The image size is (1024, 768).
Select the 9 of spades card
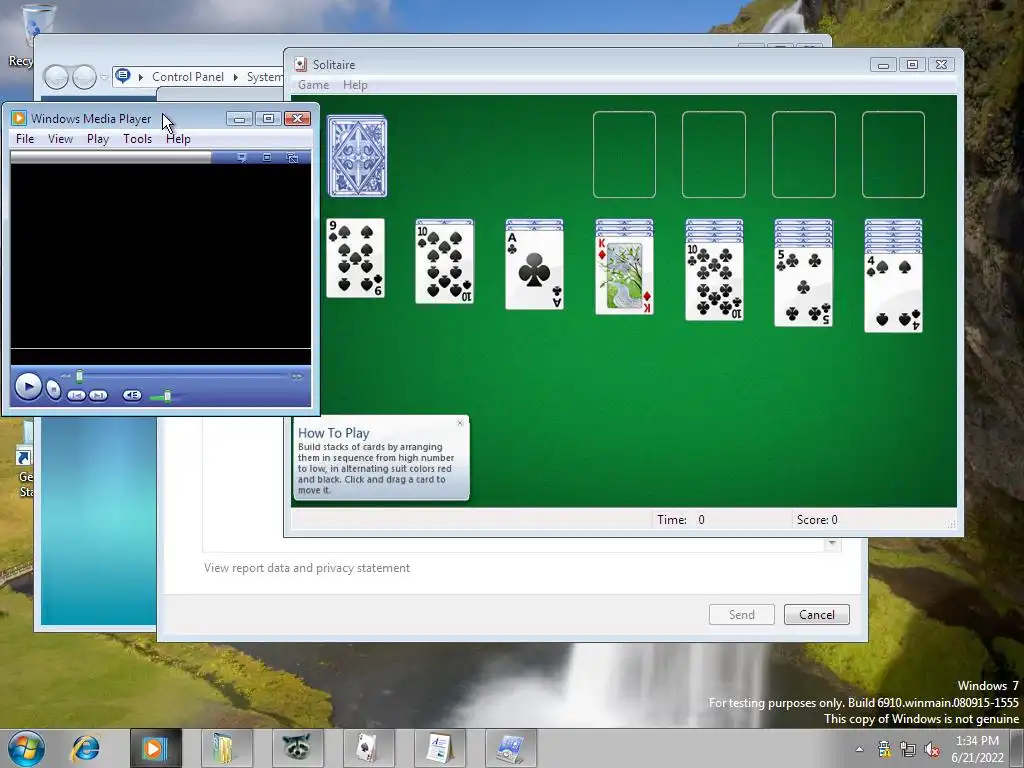click(x=355, y=258)
